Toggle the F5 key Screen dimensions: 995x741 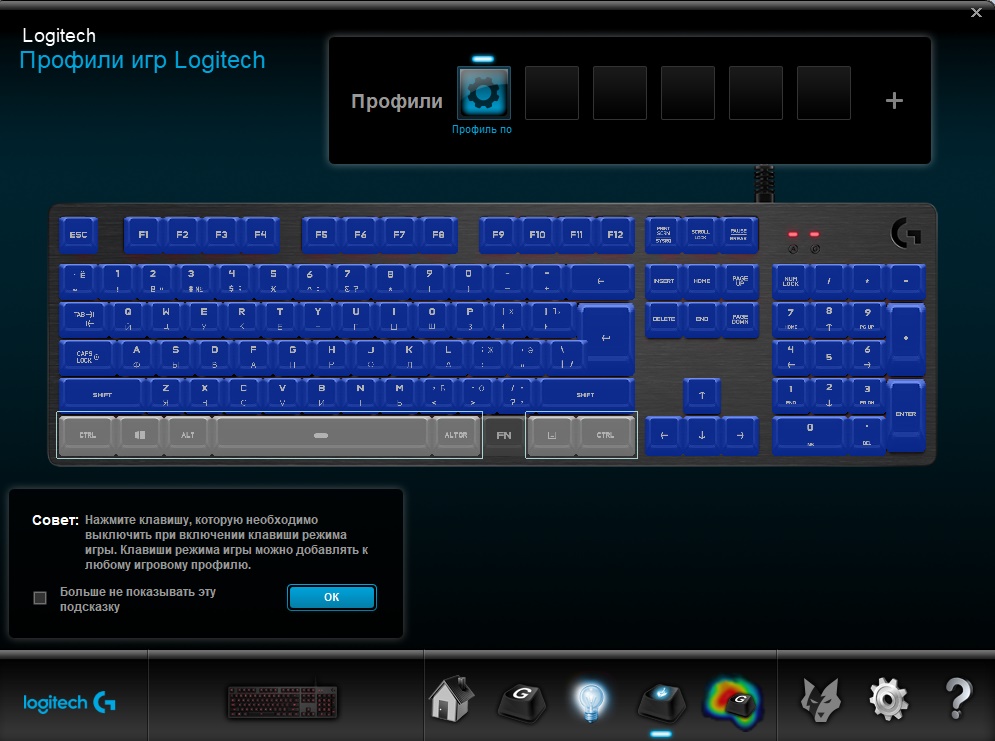[x=322, y=235]
